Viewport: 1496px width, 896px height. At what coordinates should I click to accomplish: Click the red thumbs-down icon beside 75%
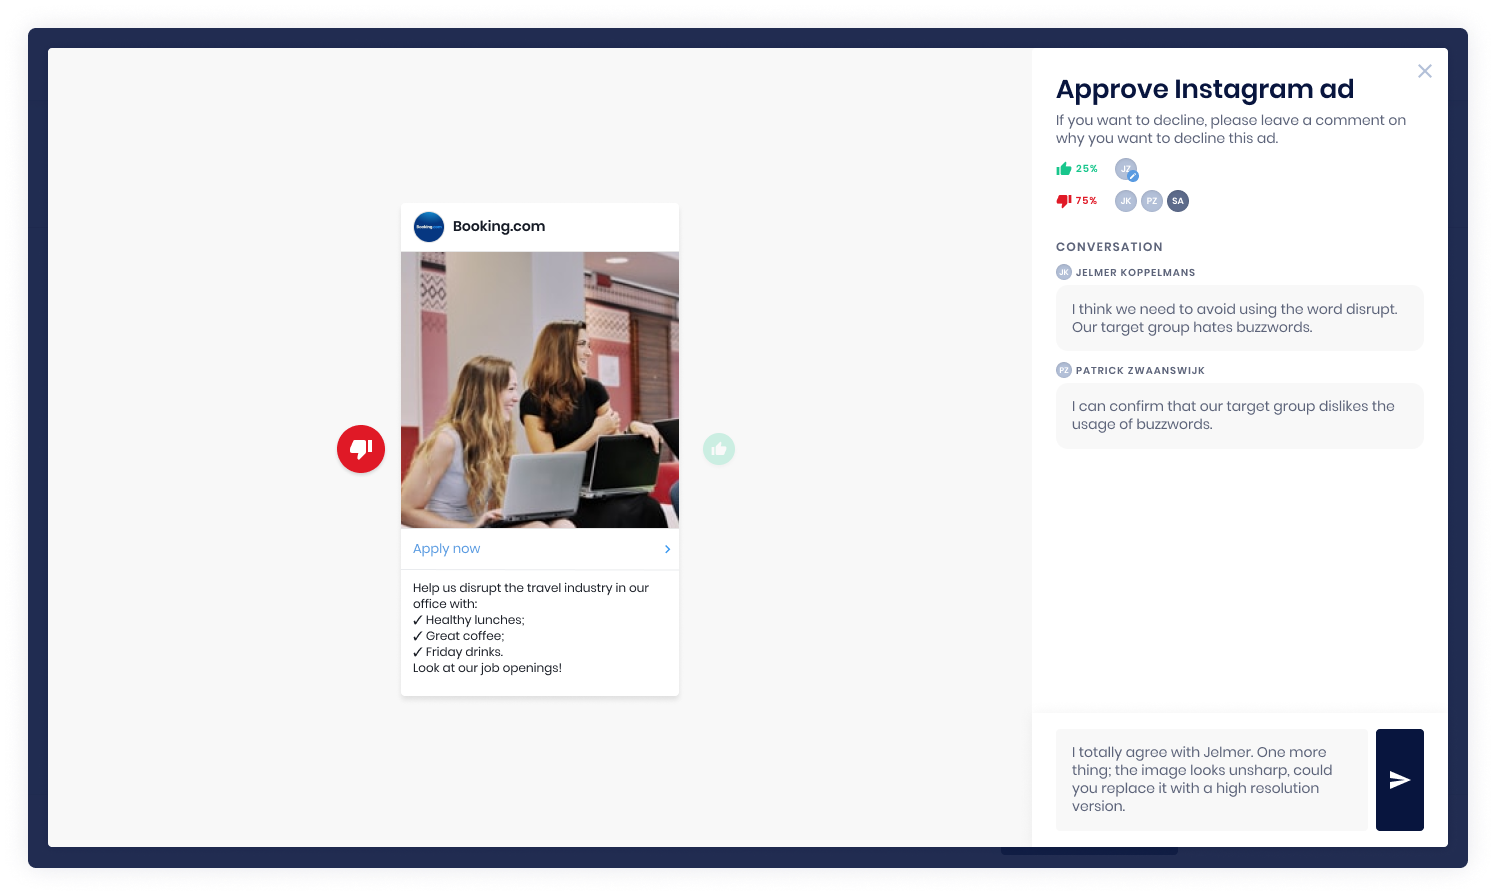[1064, 201]
